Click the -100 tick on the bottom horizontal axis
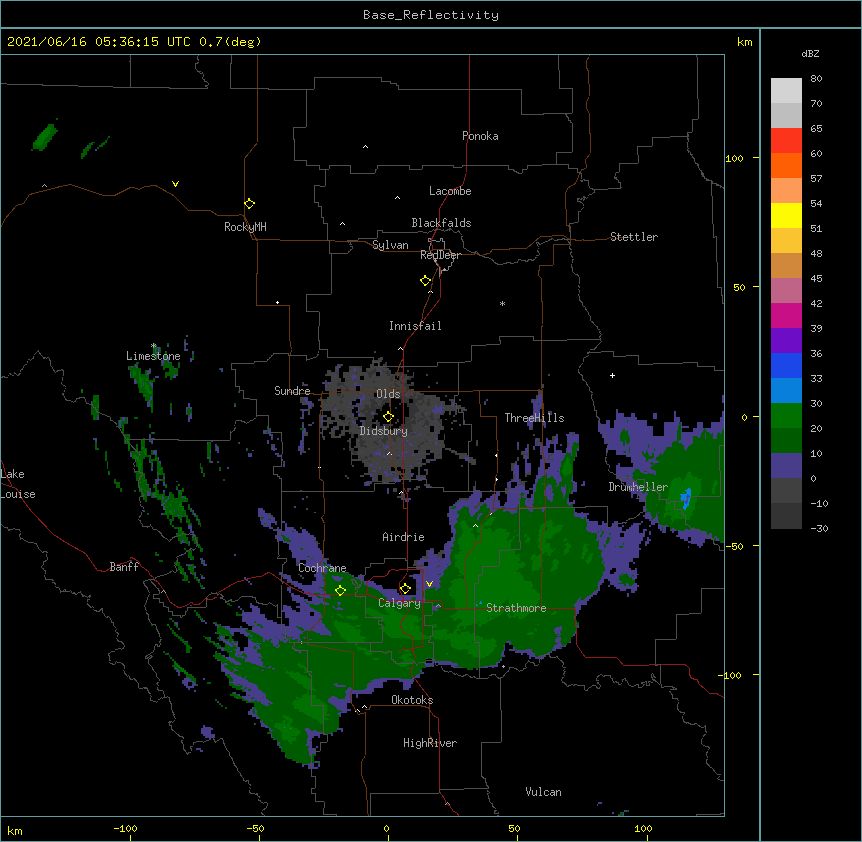Image resolution: width=862 pixels, height=842 pixels. [125, 828]
